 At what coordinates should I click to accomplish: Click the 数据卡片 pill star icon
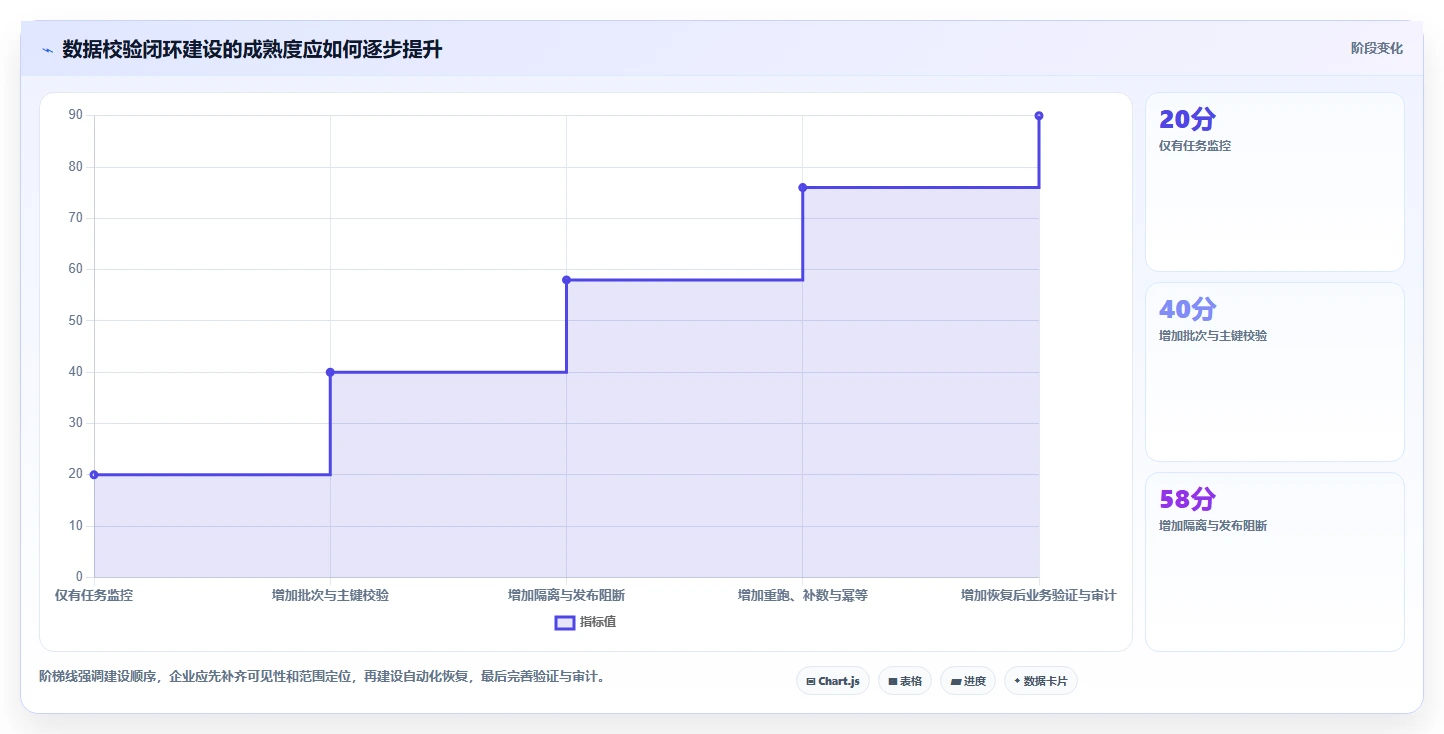click(x=1017, y=681)
